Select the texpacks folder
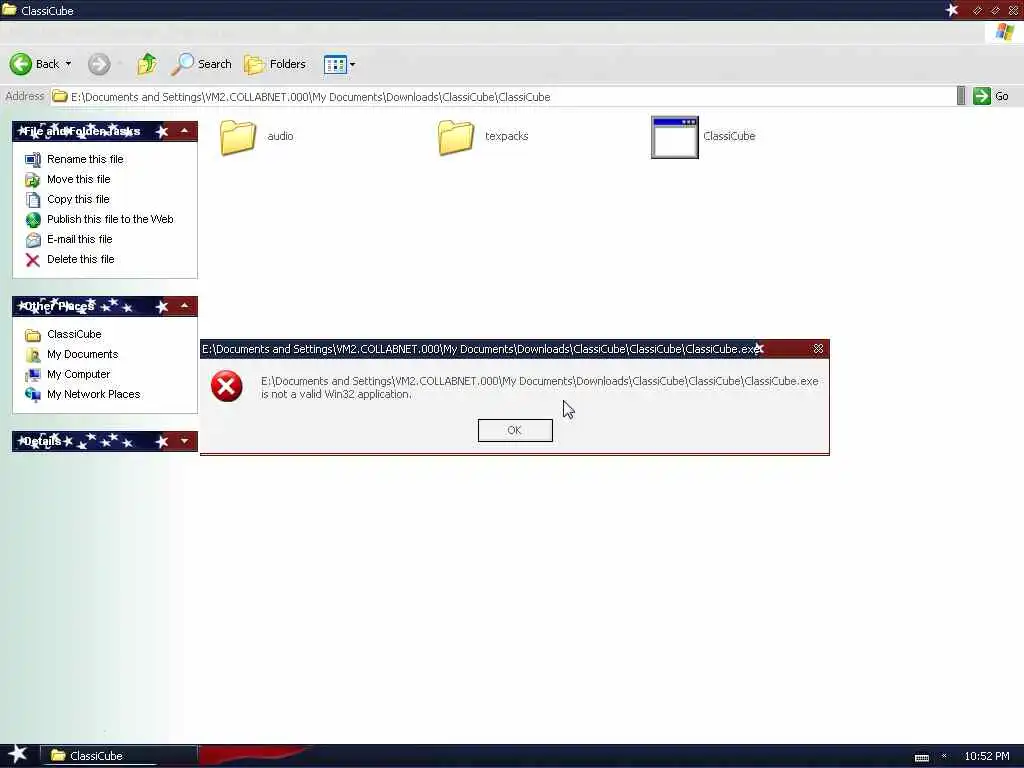This screenshot has height=768, width=1024. (x=483, y=136)
